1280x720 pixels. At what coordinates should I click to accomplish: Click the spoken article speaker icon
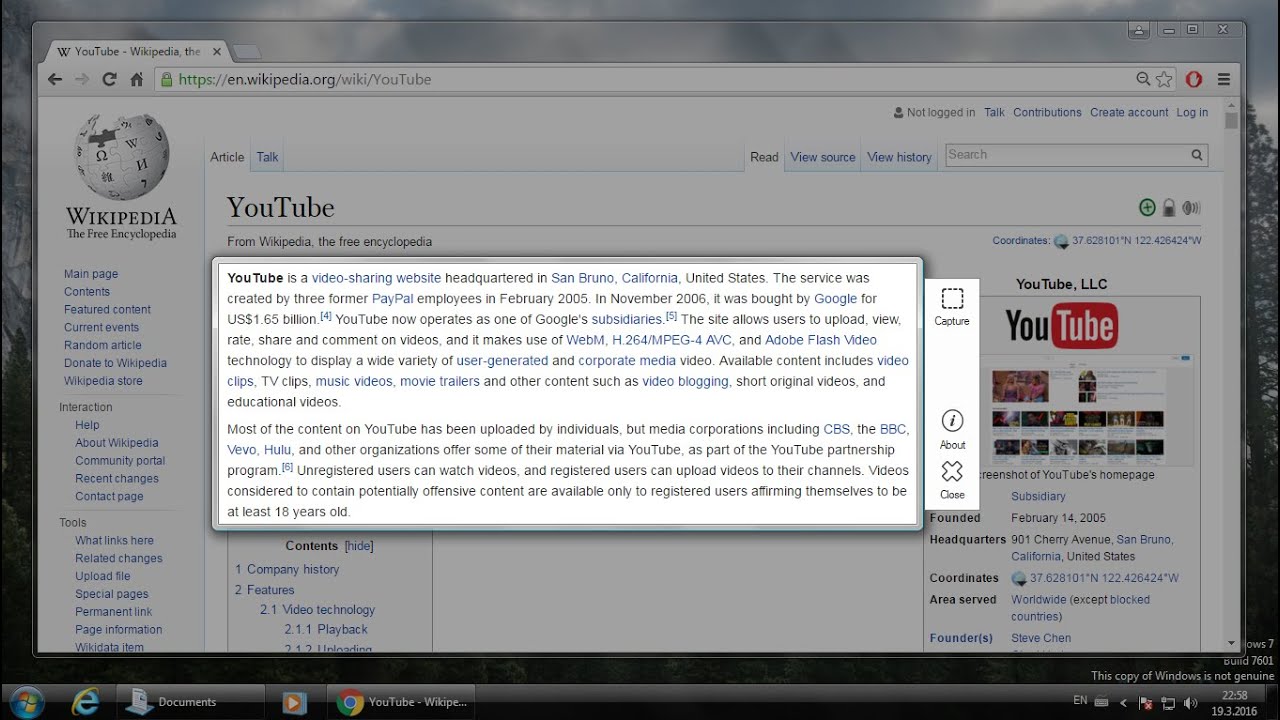pyautogui.click(x=1191, y=208)
